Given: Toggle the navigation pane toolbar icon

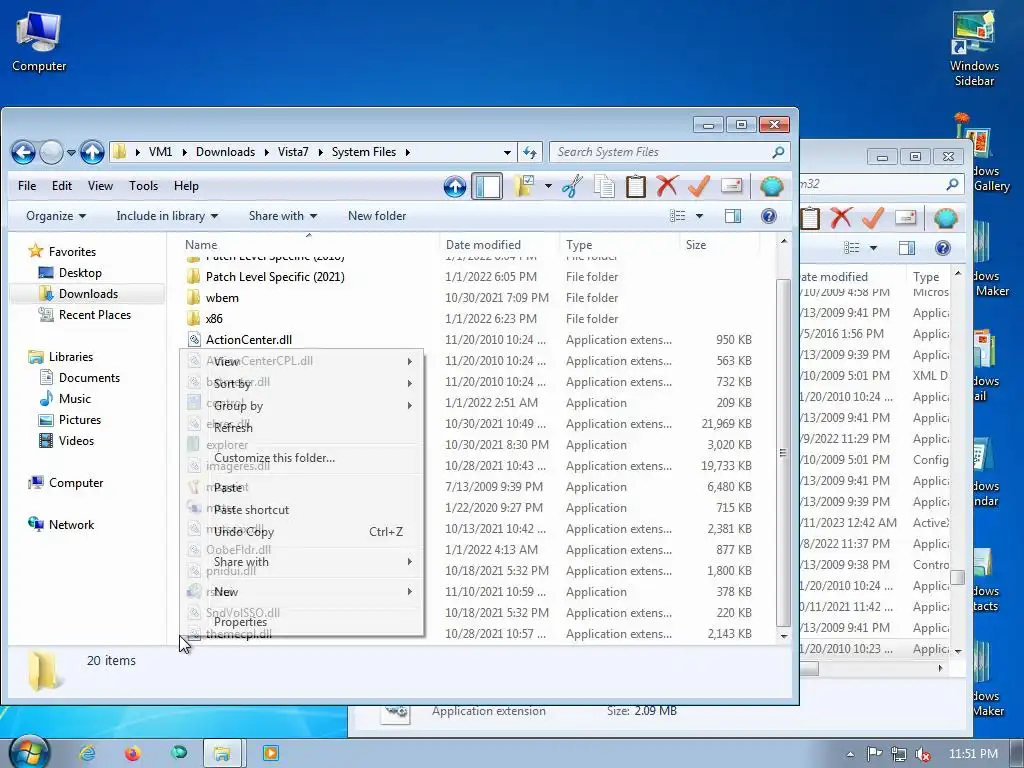Looking at the screenshot, I should (x=487, y=187).
